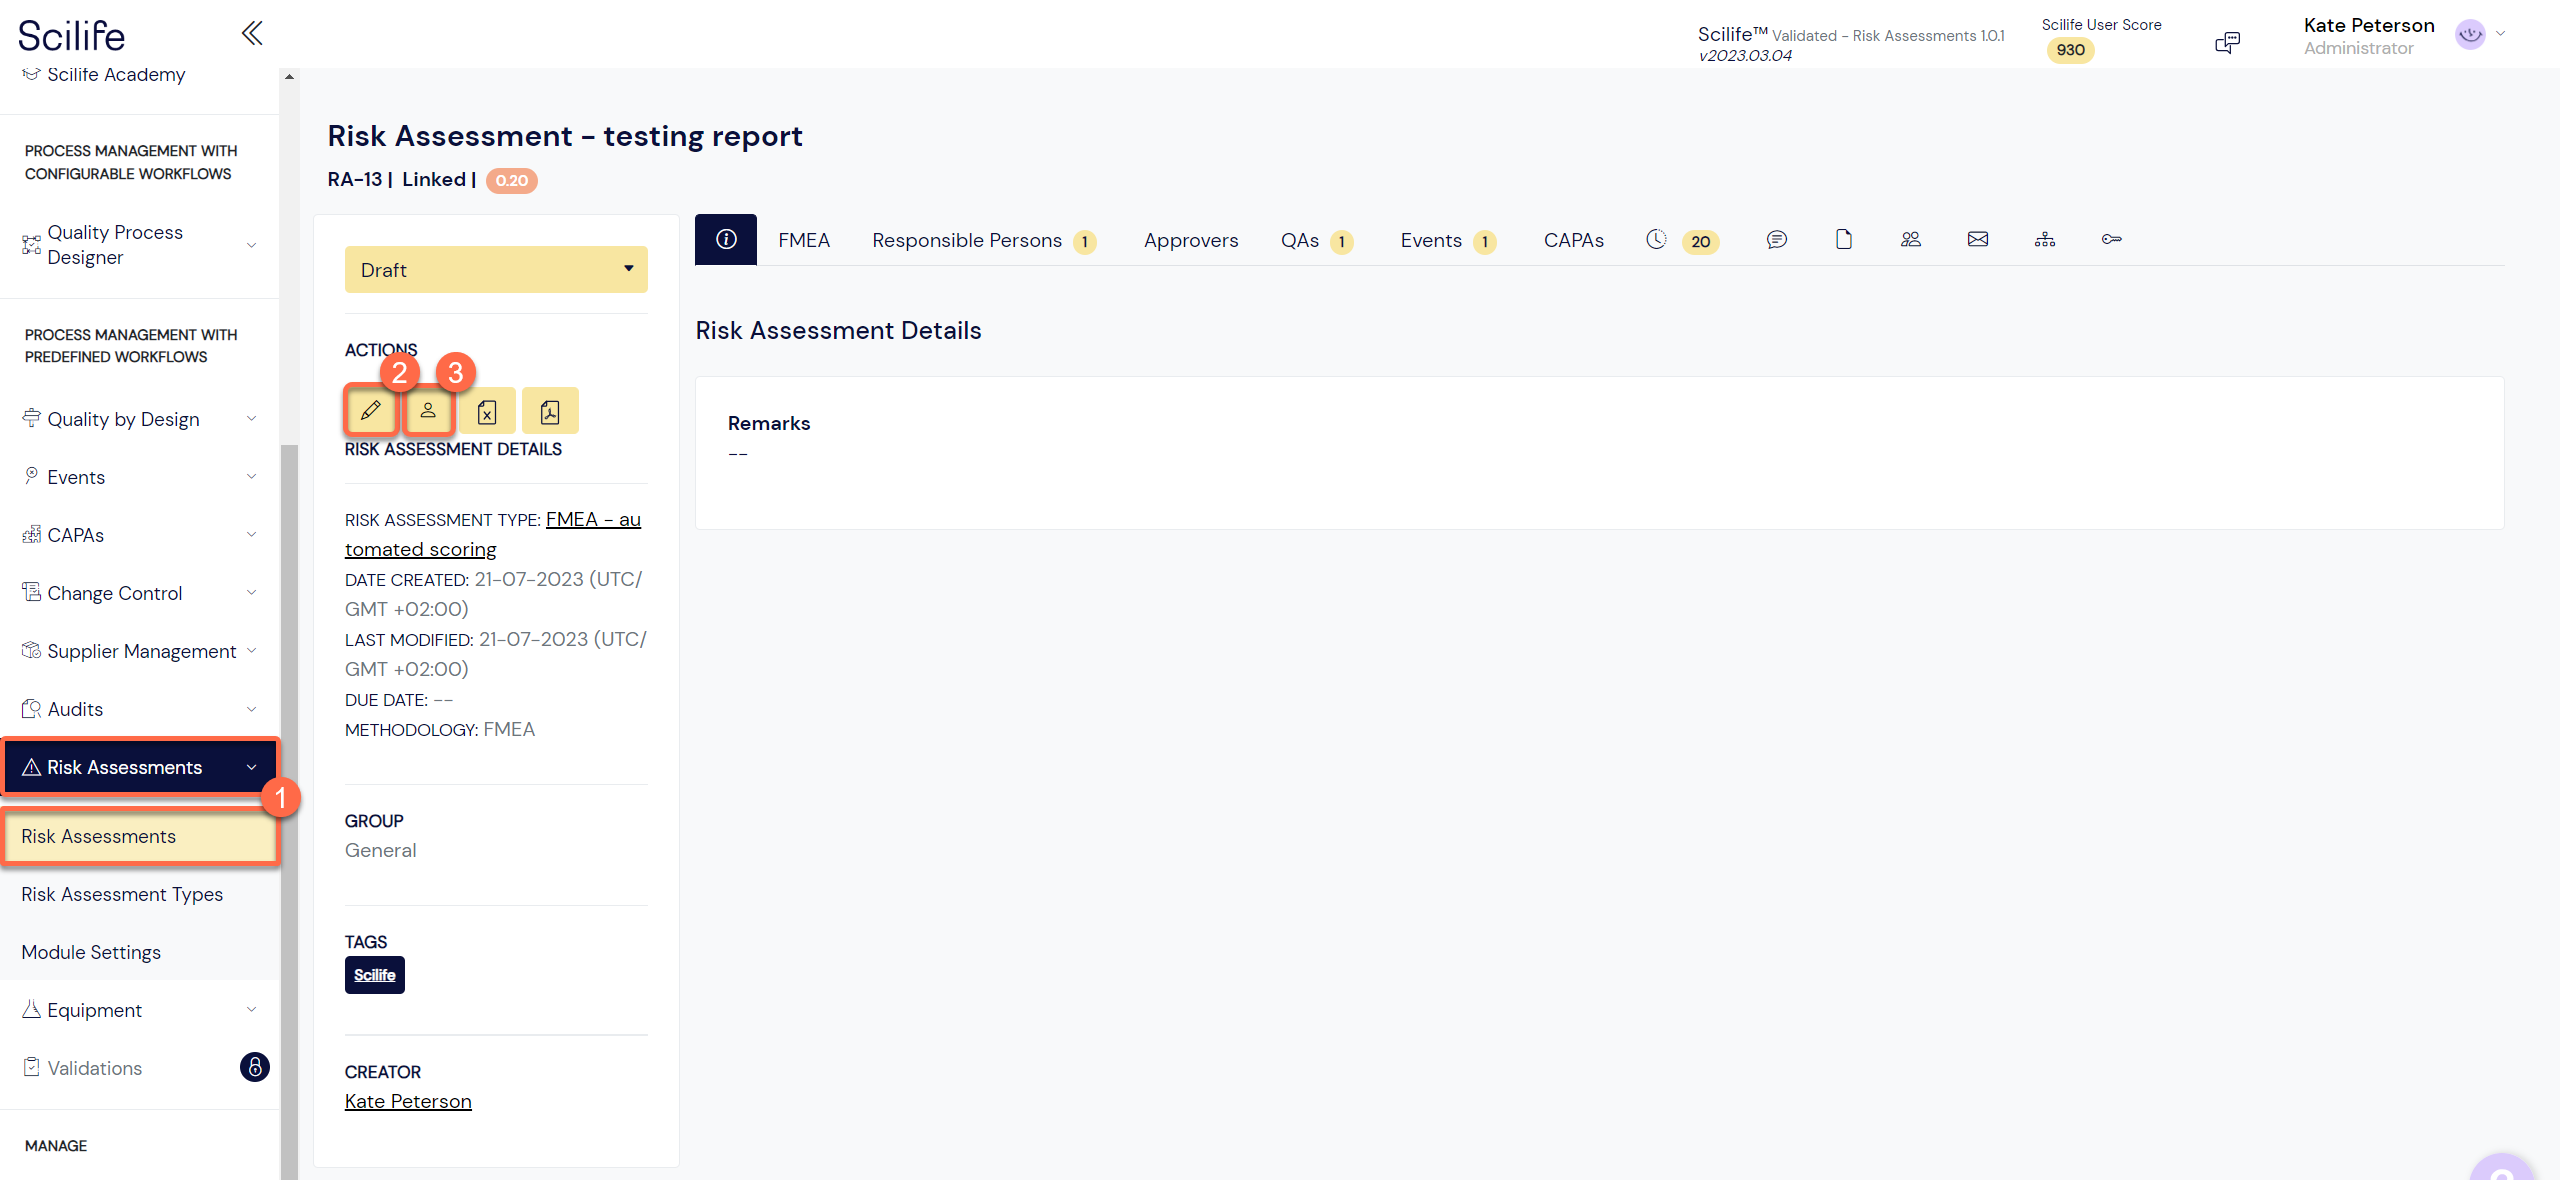
Task: Expand the CAPAs menu chevron
Action: tap(252, 535)
